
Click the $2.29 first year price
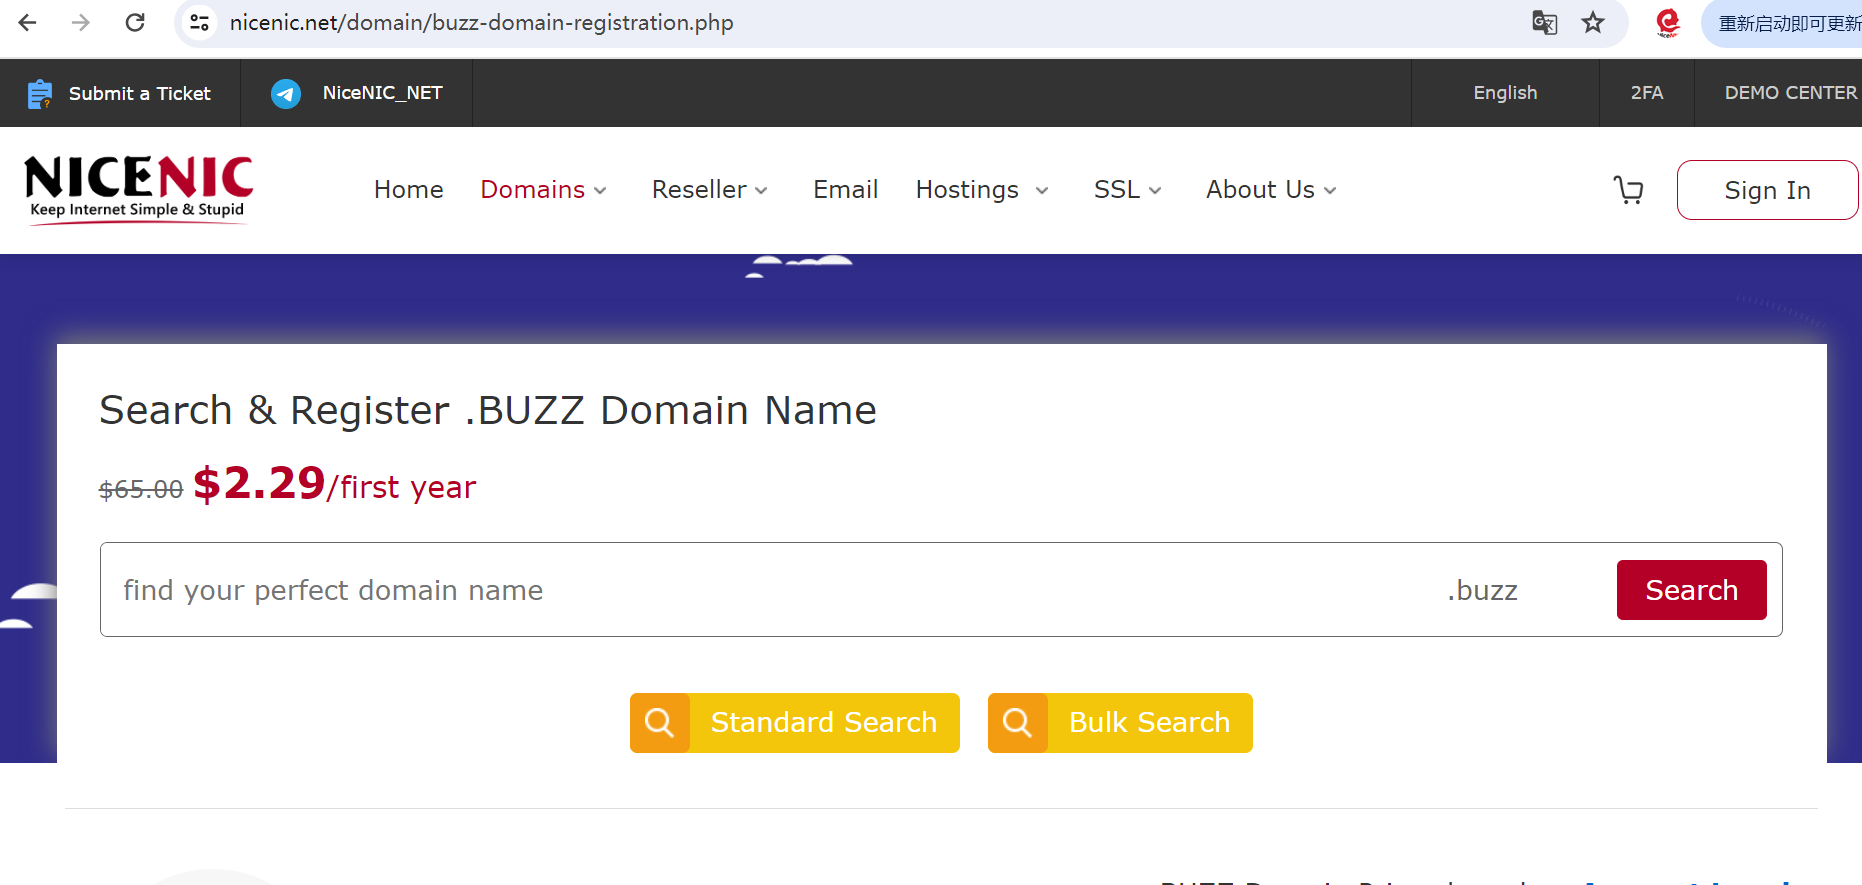(x=334, y=485)
